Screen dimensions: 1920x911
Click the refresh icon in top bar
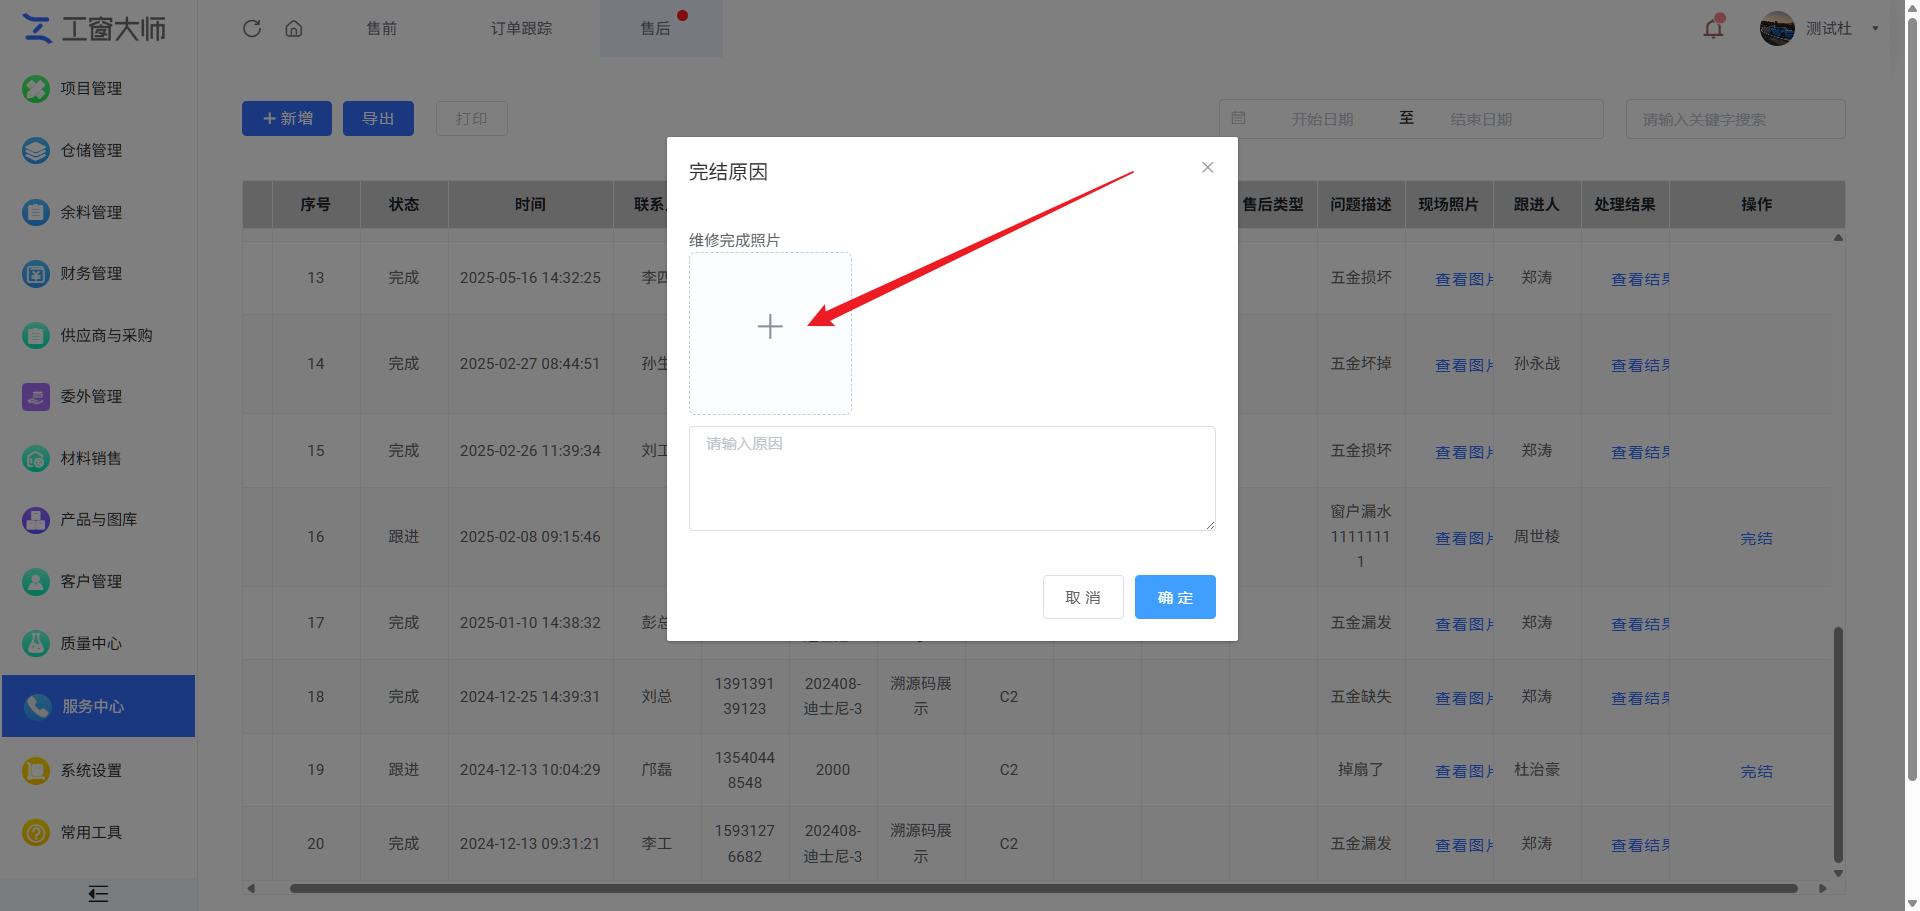[x=252, y=28]
